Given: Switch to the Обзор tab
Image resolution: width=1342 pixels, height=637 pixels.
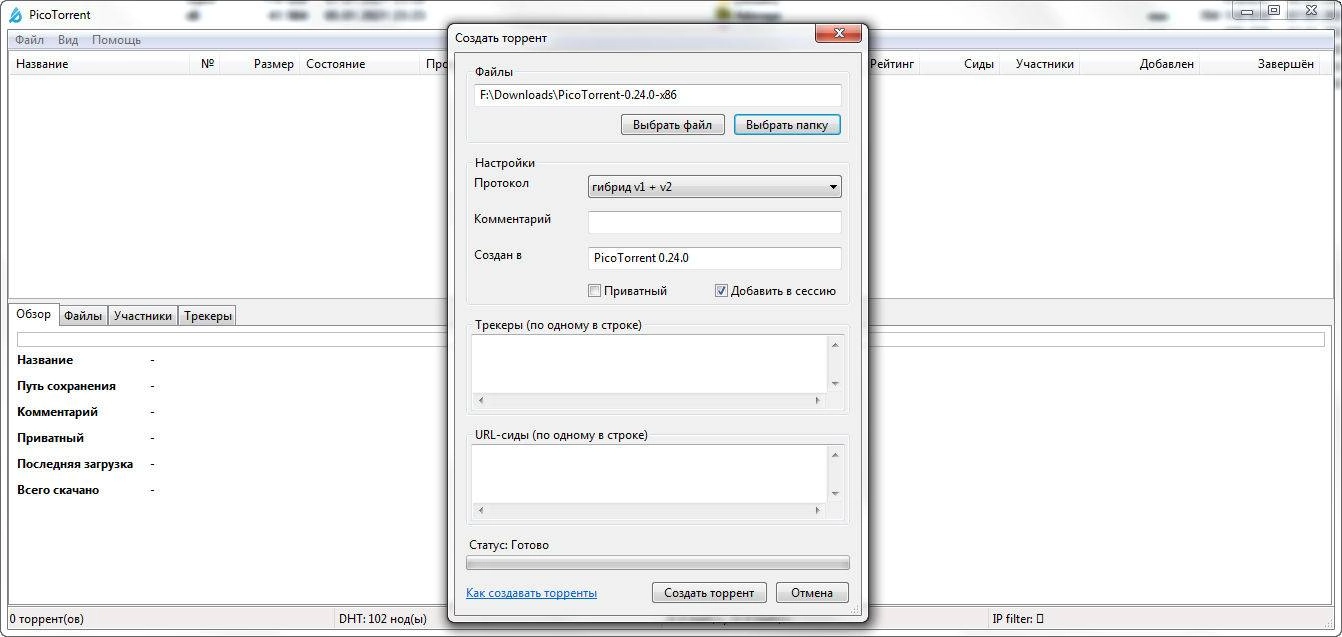Looking at the screenshot, I should click(x=33, y=314).
